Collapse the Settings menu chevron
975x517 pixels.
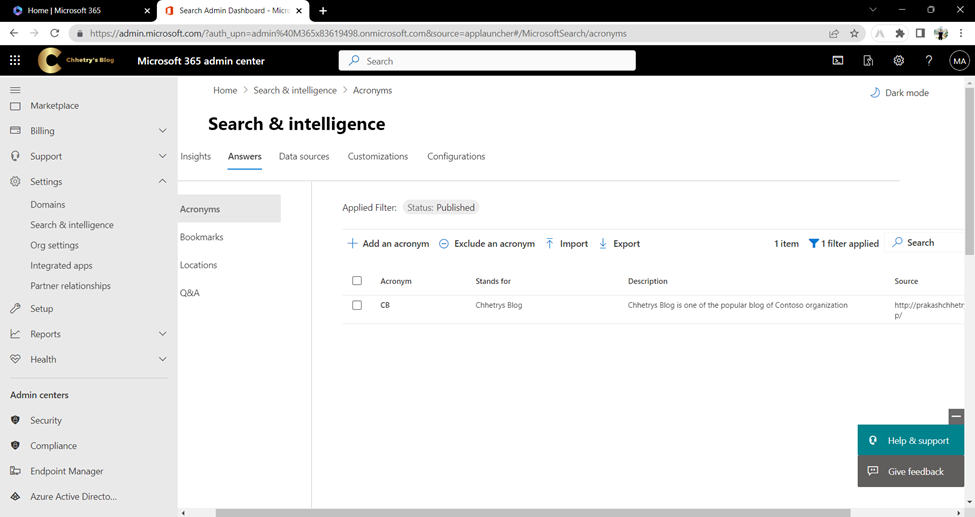click(162, 181)
